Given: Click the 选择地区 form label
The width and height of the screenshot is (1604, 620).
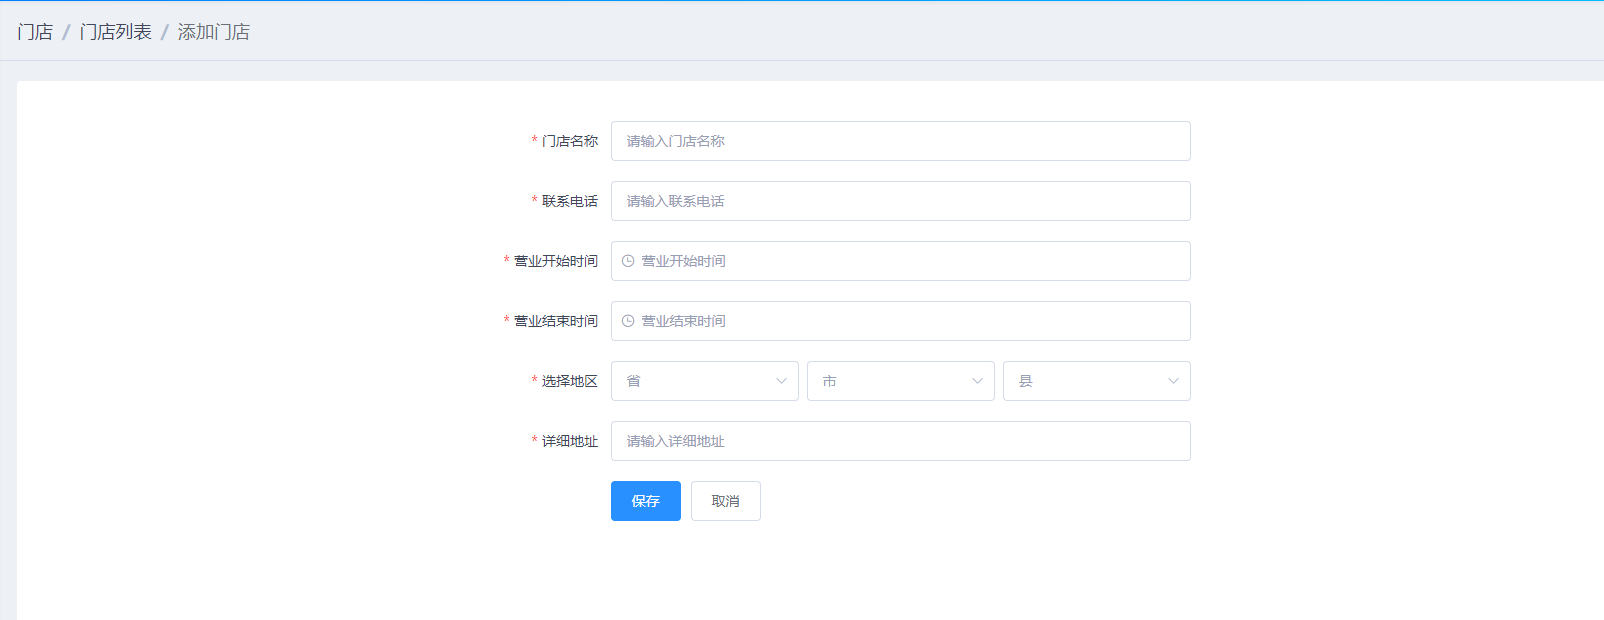Looking at the screenshot, I should [569, 381].
